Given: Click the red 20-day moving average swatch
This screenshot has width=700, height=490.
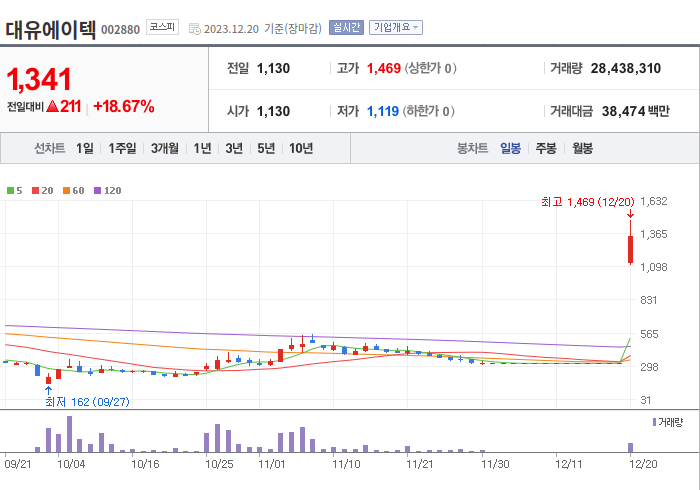Looking at the screenshot, I should [35, 191].
